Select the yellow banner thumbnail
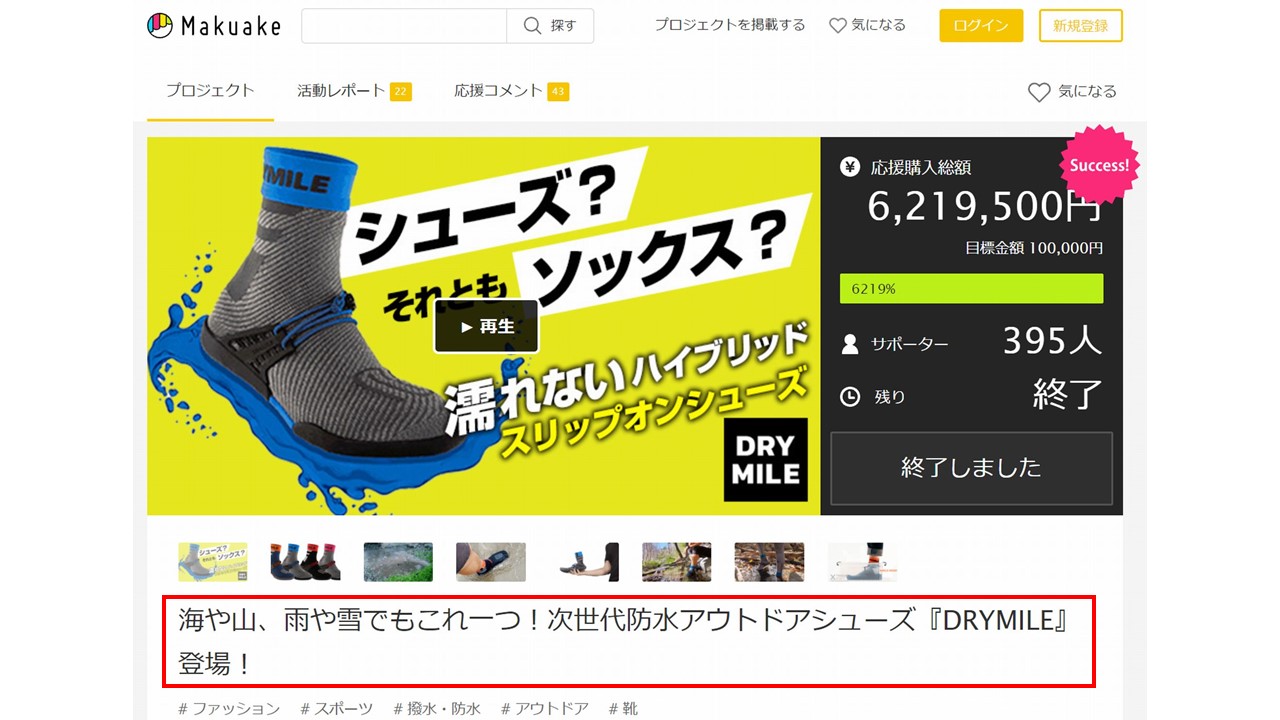Screen dimensions: 1280x720 (x=213, y=562)
